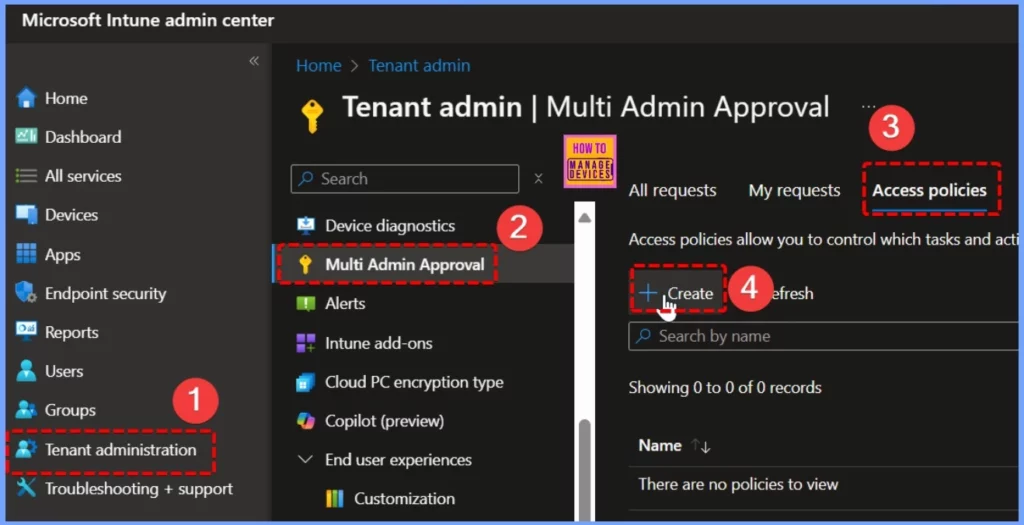This screenshot has width=1024, height=525.
Task: Open the ellipsis menu next to page title
Action: (x=868, y=106)
